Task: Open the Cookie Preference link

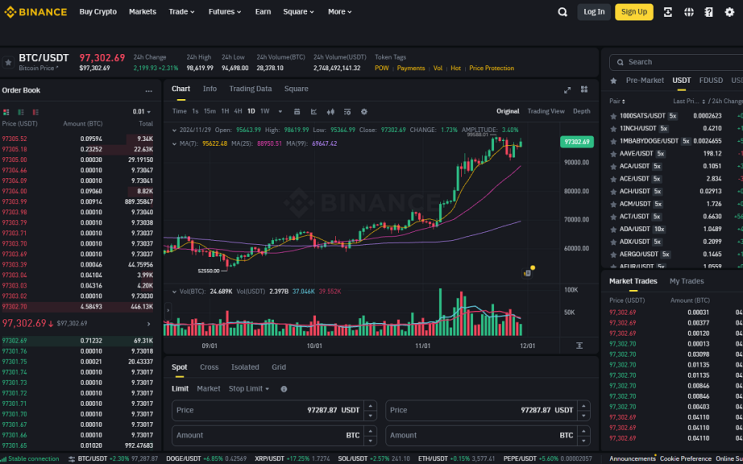Action: coord(685,459)
